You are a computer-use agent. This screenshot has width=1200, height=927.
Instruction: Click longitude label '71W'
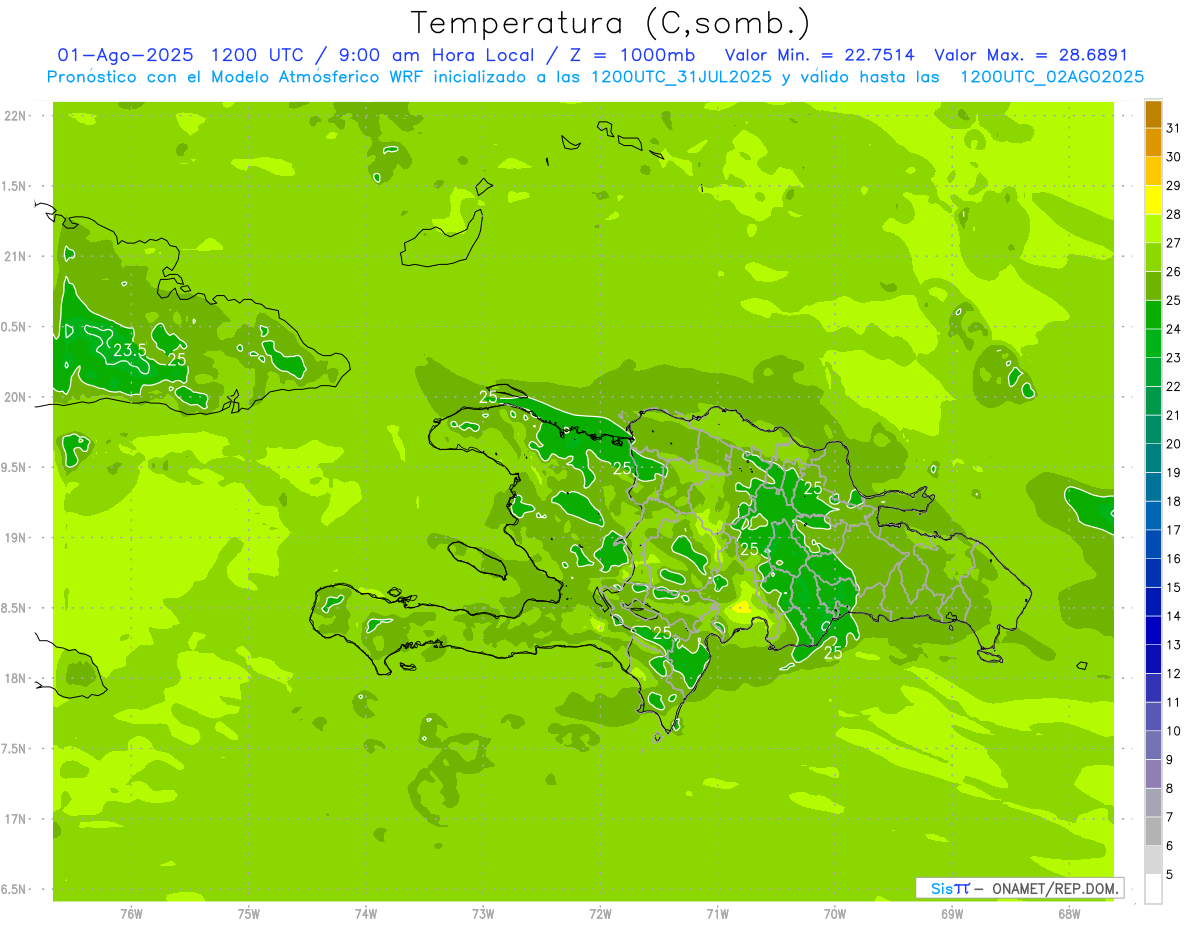[717, 914]
